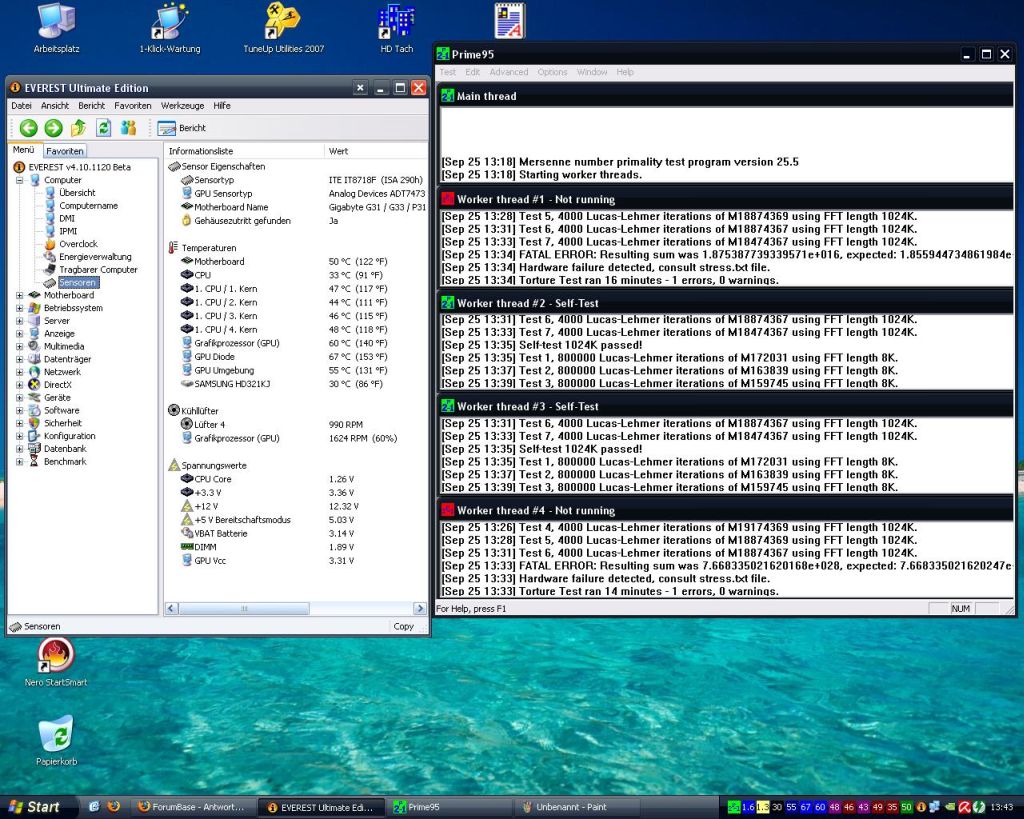This screenshot has width=1024, height=819.
Task: Open Arbeitsplatz desktop icon
Action: [x=57, y=29]
